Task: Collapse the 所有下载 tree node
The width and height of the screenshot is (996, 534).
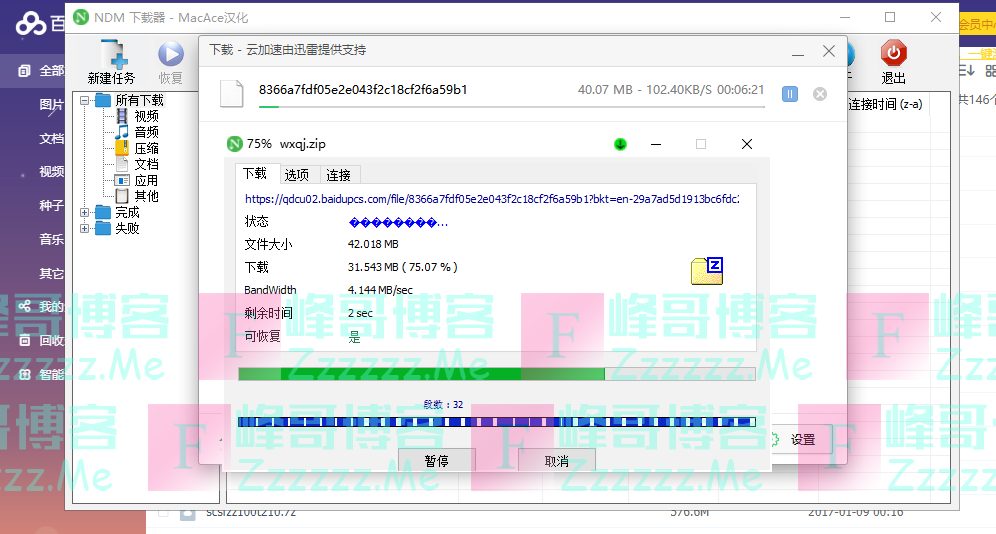Action: [x=86, y=100]
